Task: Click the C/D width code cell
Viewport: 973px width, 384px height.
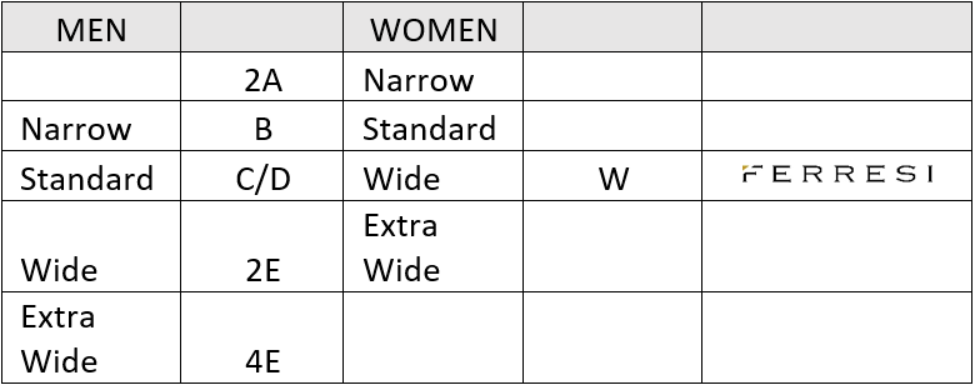Action: coord(262,176)
